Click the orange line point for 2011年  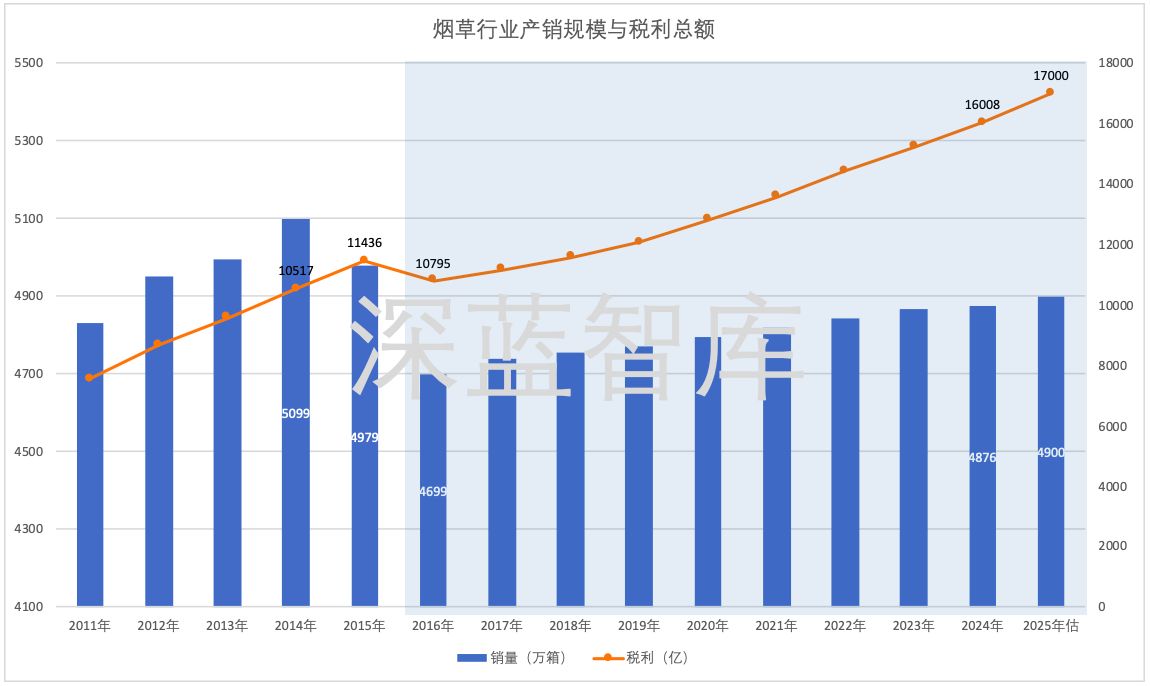pyautogui.click(x=89, y=378)
